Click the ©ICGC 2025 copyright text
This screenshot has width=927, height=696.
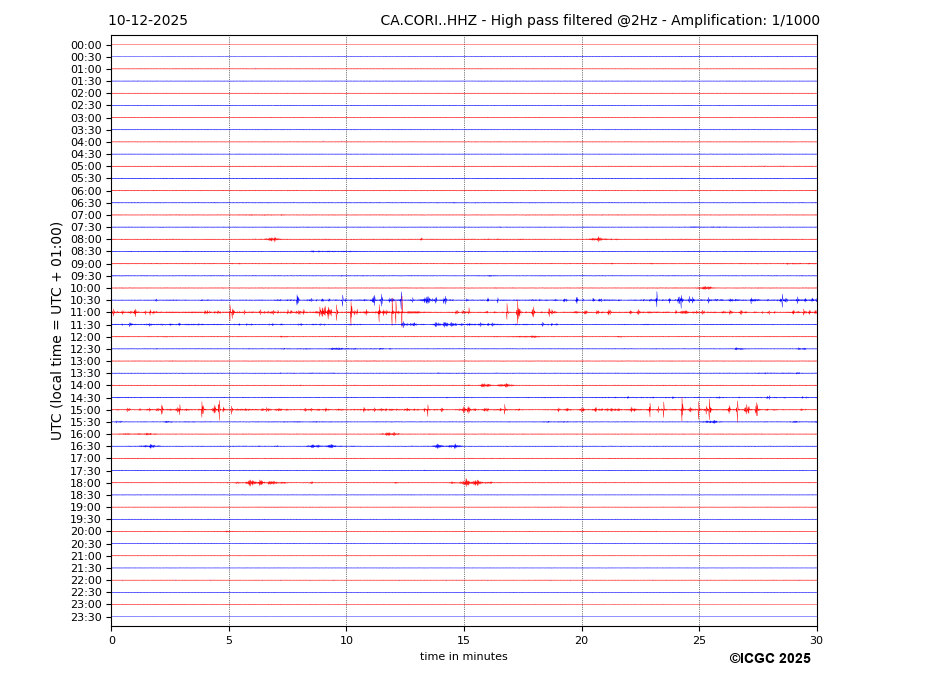(x=769, y=659)
